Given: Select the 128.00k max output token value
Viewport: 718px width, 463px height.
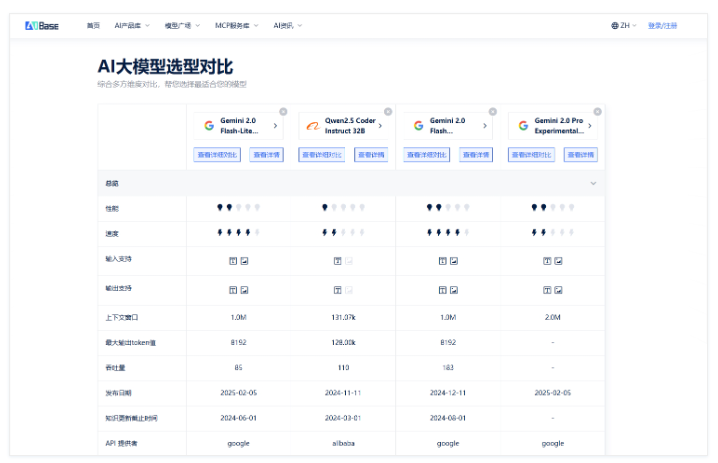Looking at the screenshot, I should (343, 343).
